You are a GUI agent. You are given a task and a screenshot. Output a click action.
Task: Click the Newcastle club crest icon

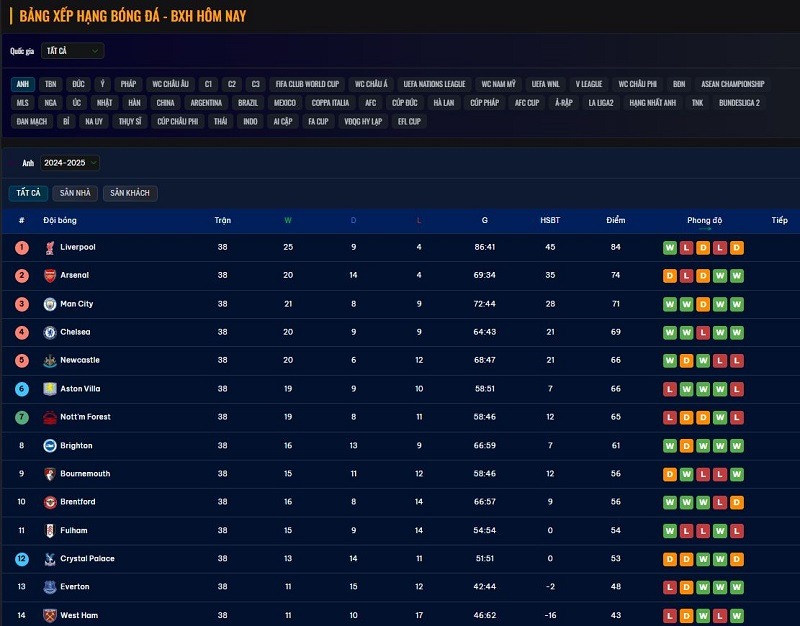(x=49, y=360)
